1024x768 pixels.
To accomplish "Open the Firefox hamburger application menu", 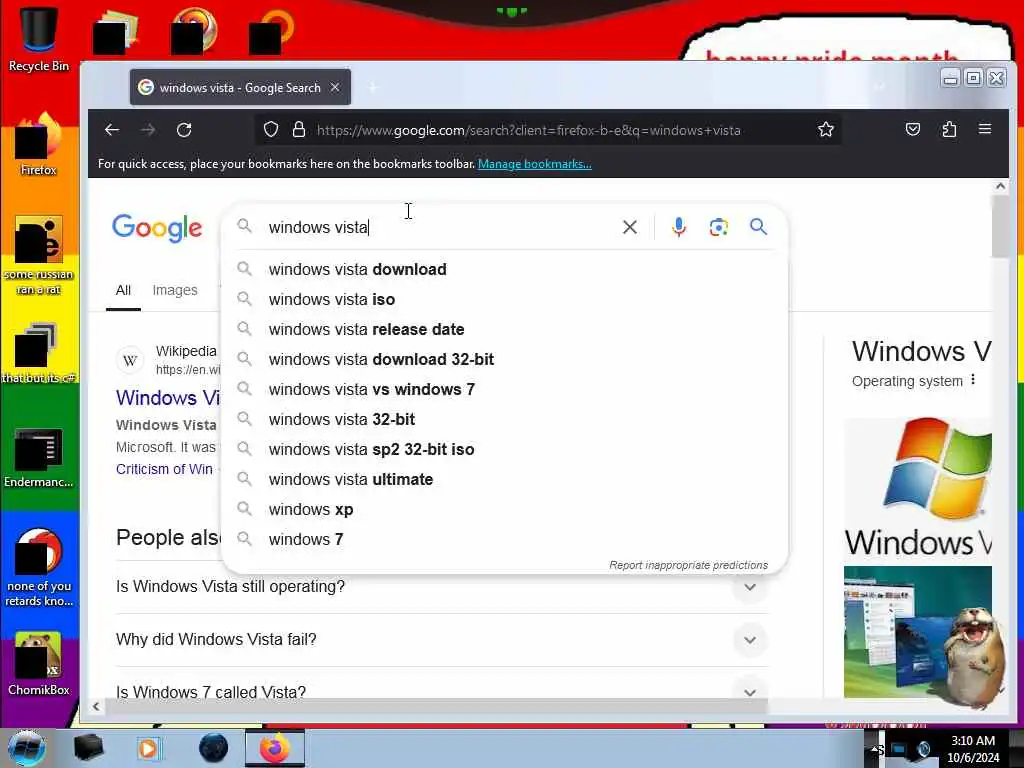I will click(985, 129).
